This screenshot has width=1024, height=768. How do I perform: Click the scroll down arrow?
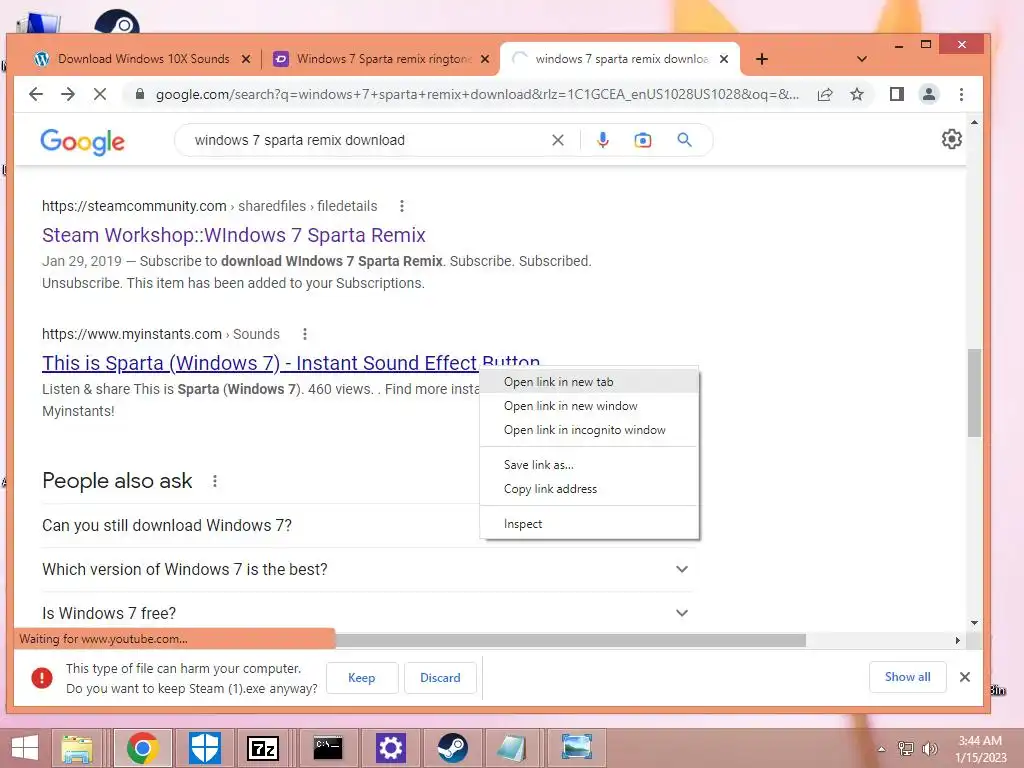tap(974, 623)
